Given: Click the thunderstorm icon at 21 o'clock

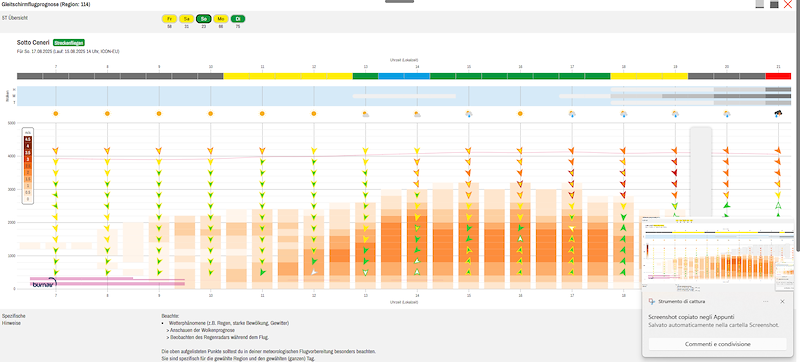Looking at the screenshot, I should (779, 114).
